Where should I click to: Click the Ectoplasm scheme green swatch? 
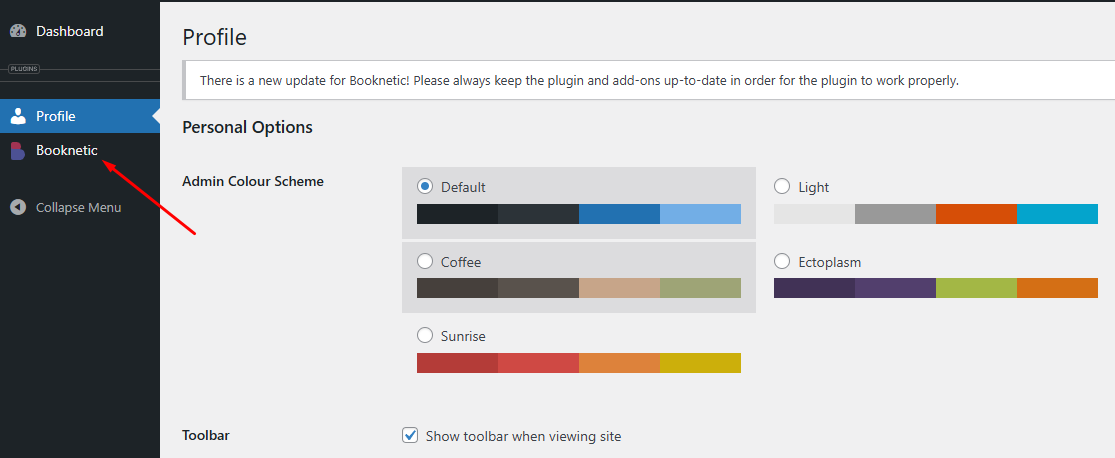tap(976, 288)
